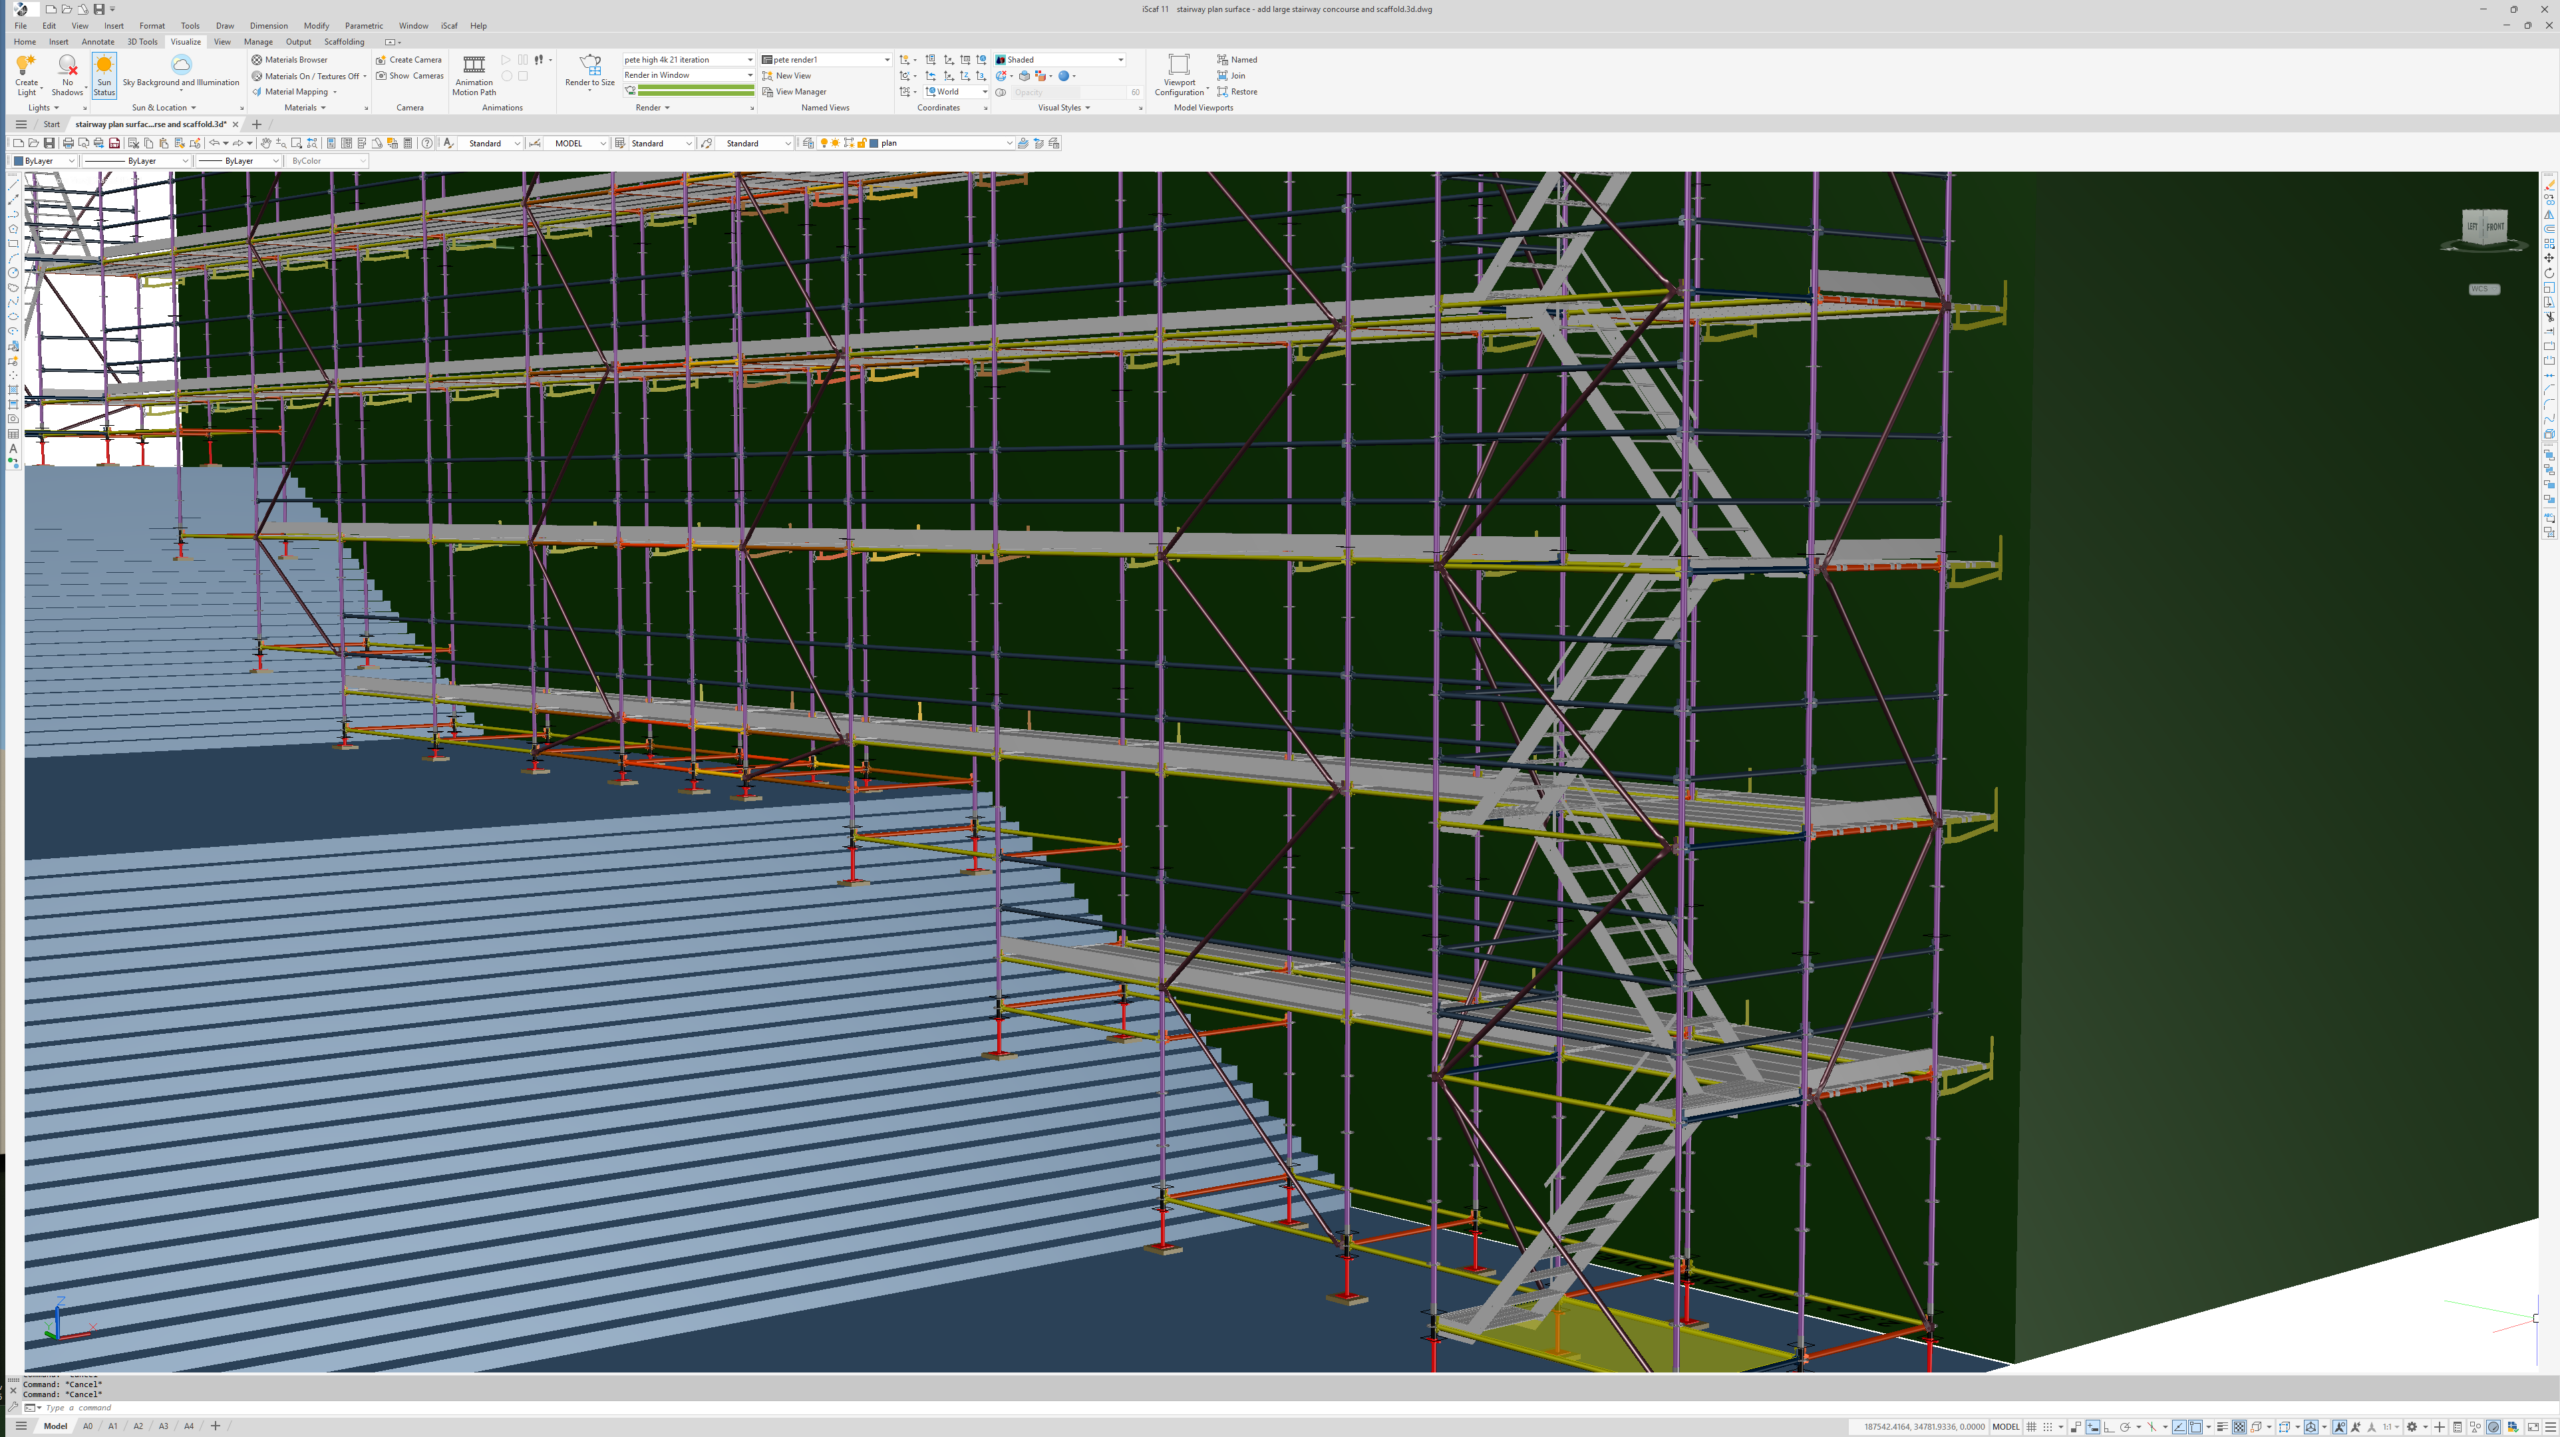Click the Create Light icon
This screenshot has height=1437, width=2560.
tap(26, 66)
